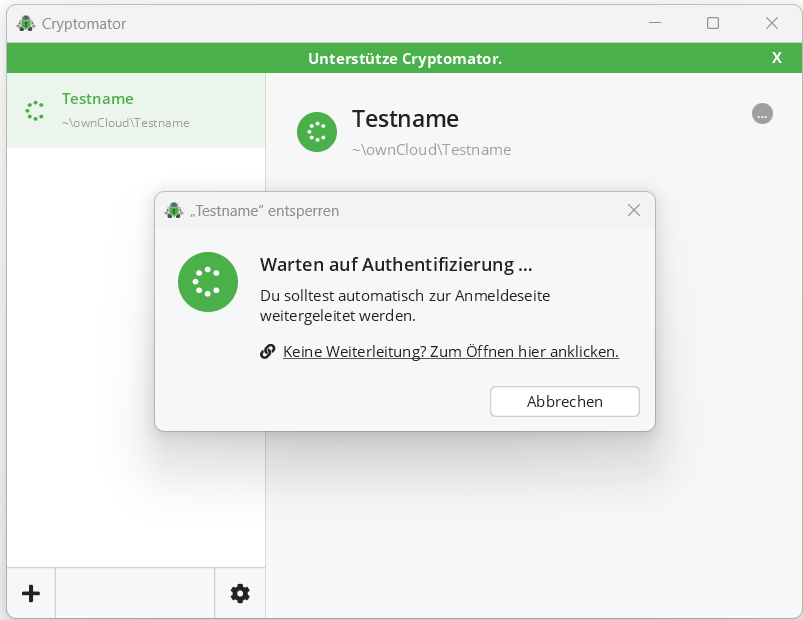Open application settings with the gear icon
The height and width of the screenshot is (620, 803).
(x=239, y=593)
